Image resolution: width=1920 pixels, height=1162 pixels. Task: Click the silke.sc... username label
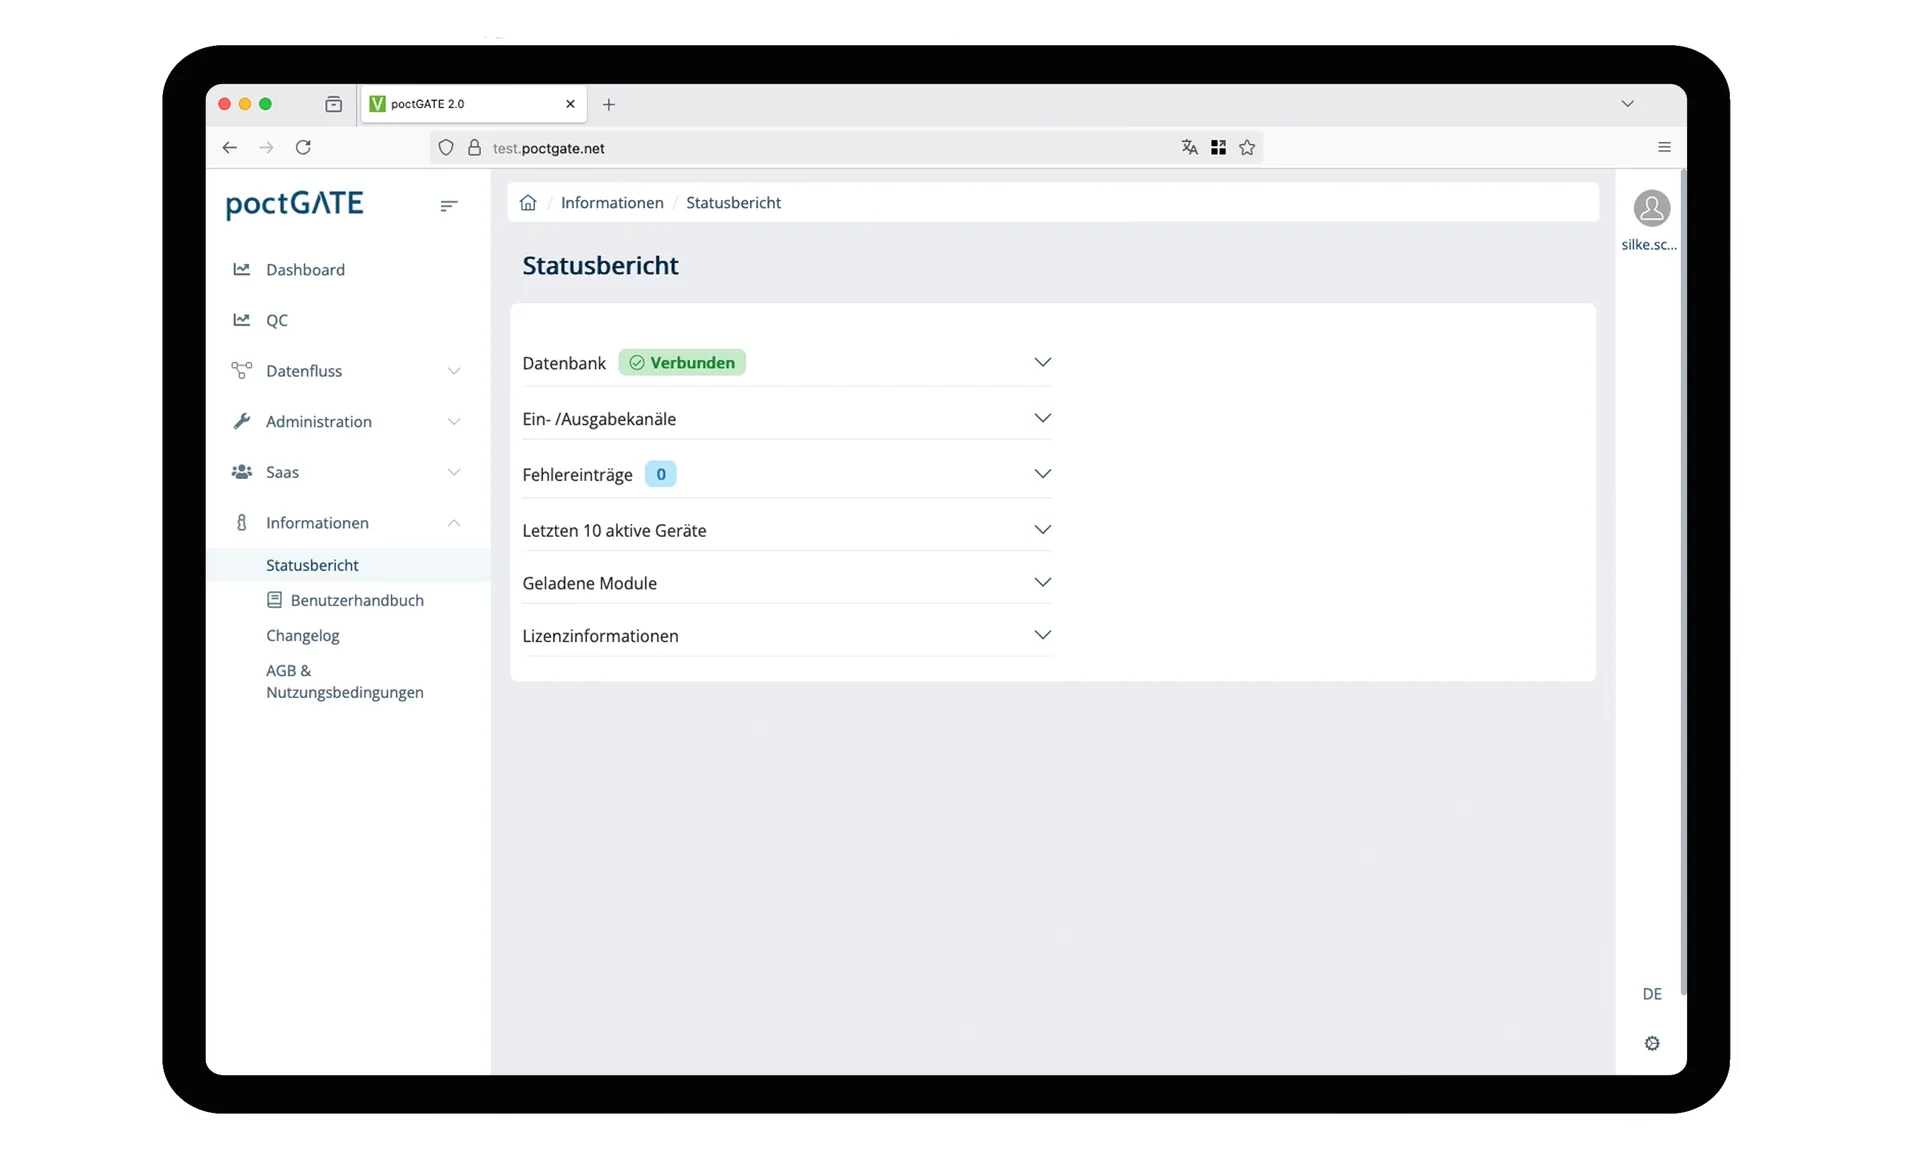1648,244
